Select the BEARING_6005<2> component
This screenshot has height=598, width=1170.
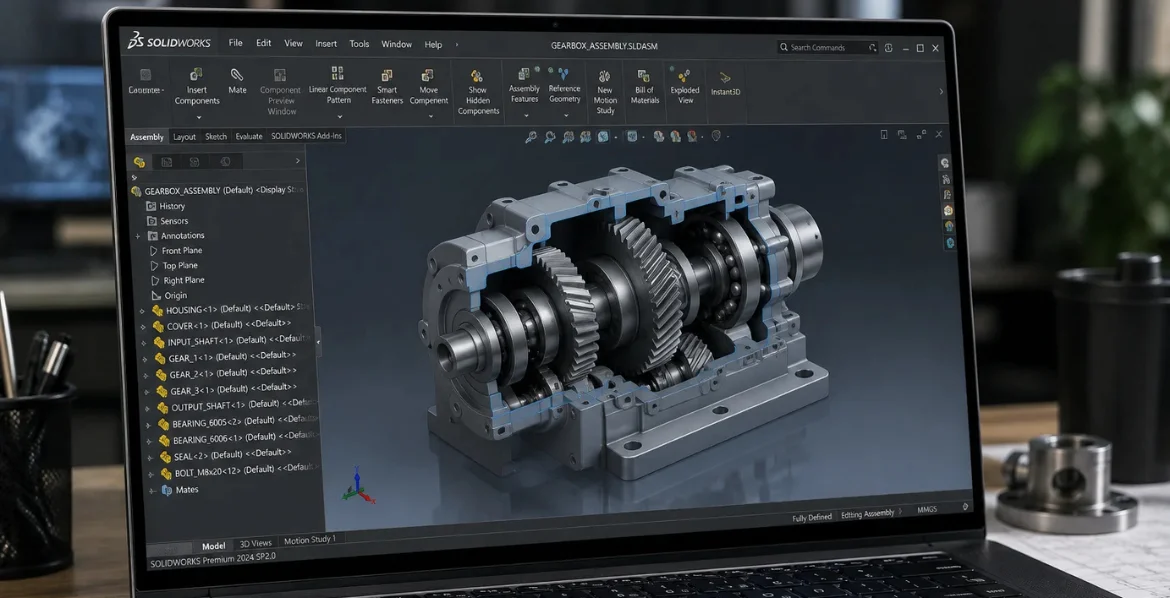238,422
